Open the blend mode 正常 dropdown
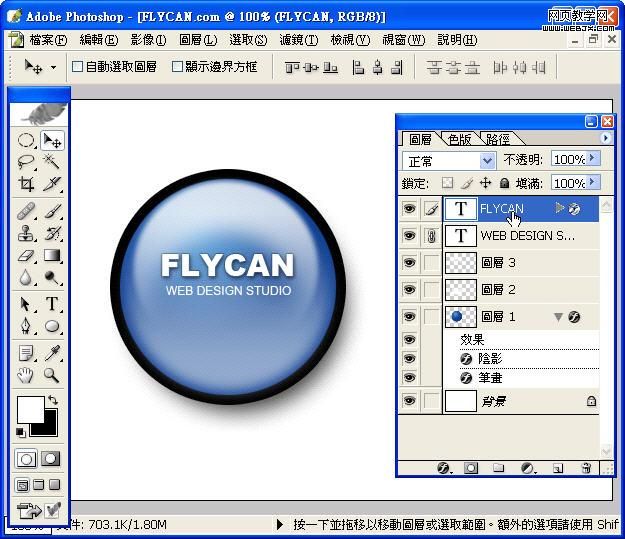 [487, 160]
